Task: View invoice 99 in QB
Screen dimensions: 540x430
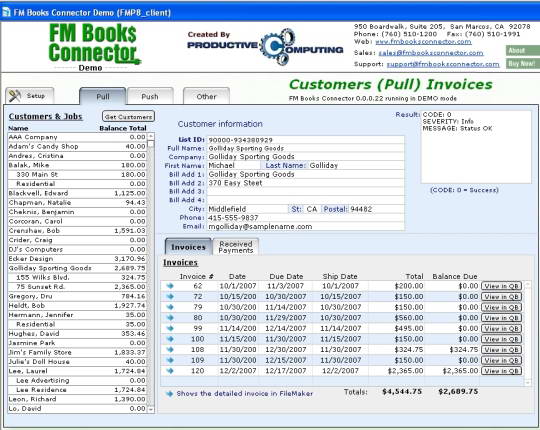Action: (x=501, y=328)
